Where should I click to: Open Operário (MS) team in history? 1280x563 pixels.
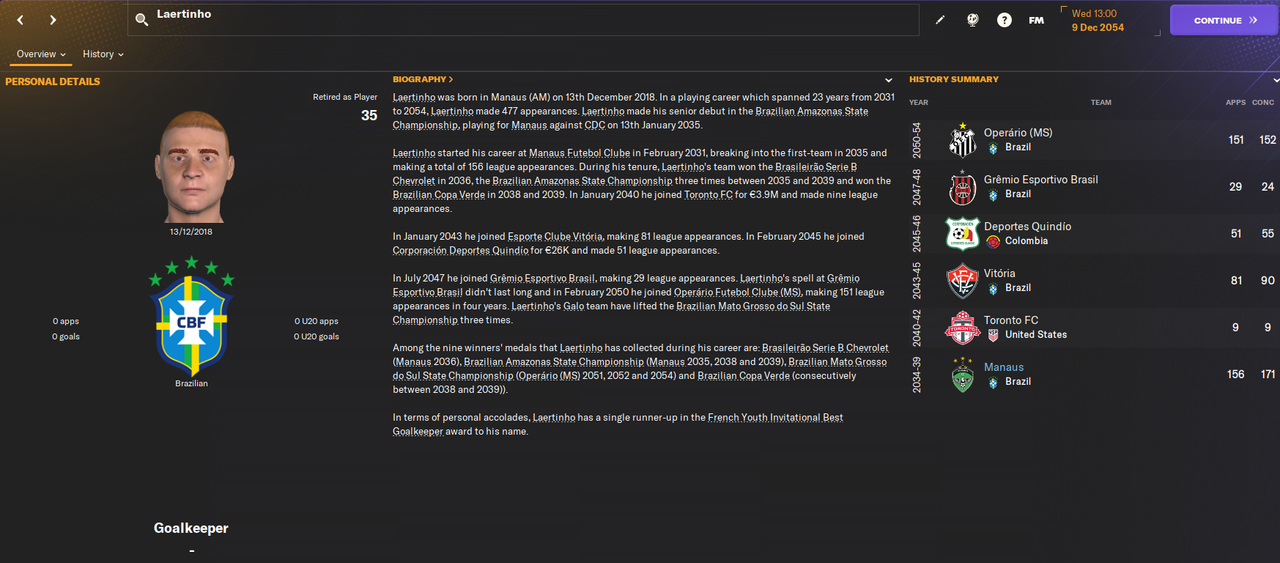[x=1018, y=132]
